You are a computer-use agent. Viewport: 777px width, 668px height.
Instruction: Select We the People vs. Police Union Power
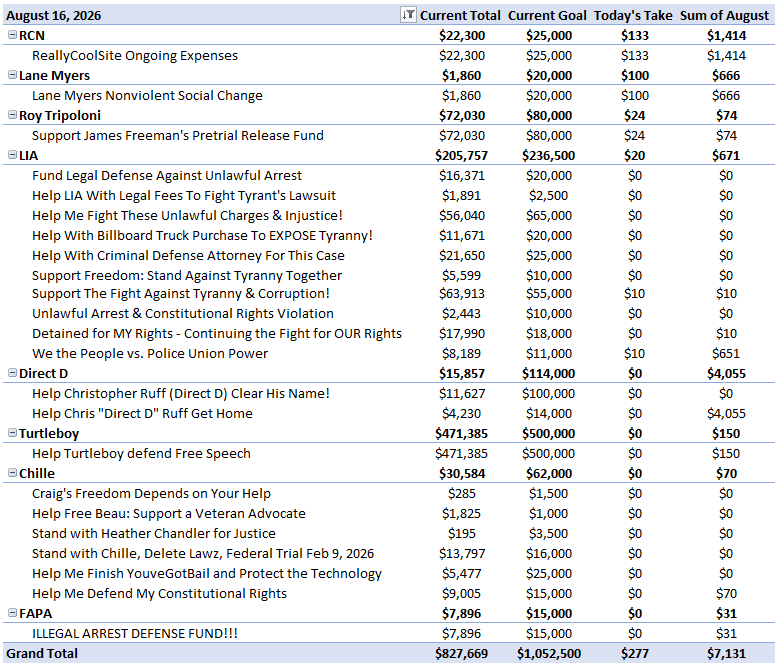click(x=150, y=353)
